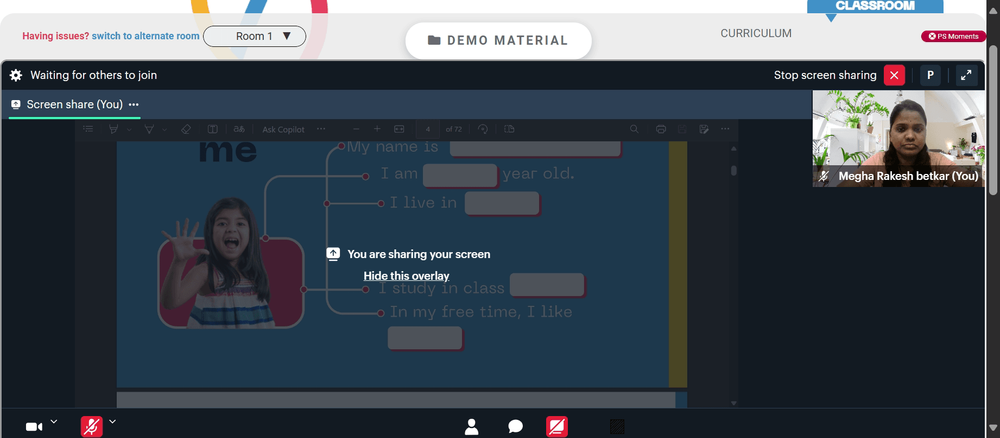Image resolution: width=1000 pixels, height=438 pixels.
Task: Select the PDF highlight tool
Action: [114, 129]
